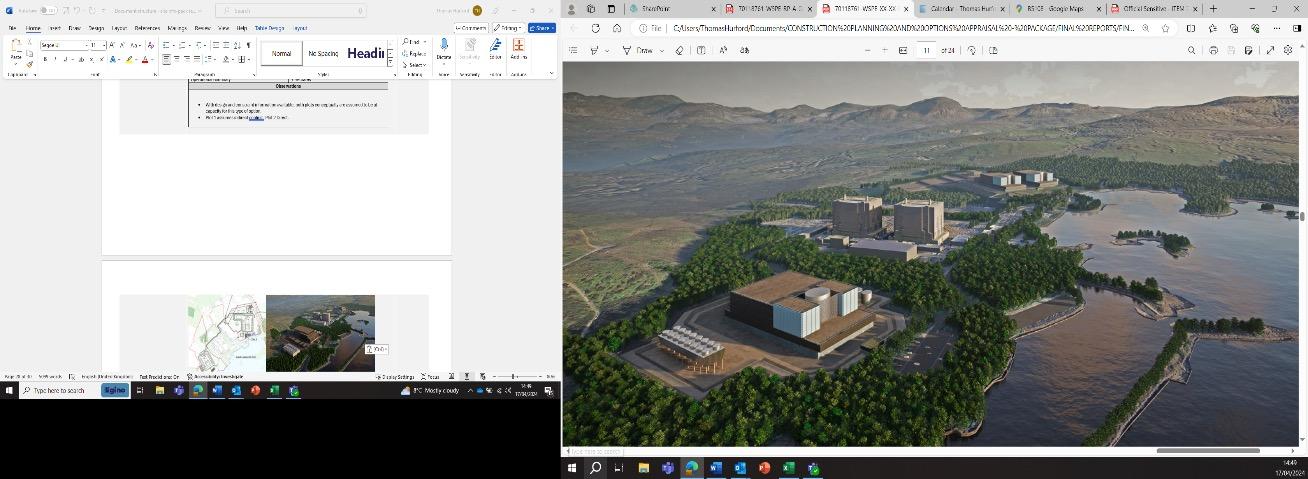Click the full screen icon in PDF toolbar
Screen dimensions: 1308x479
point(1270,50)
